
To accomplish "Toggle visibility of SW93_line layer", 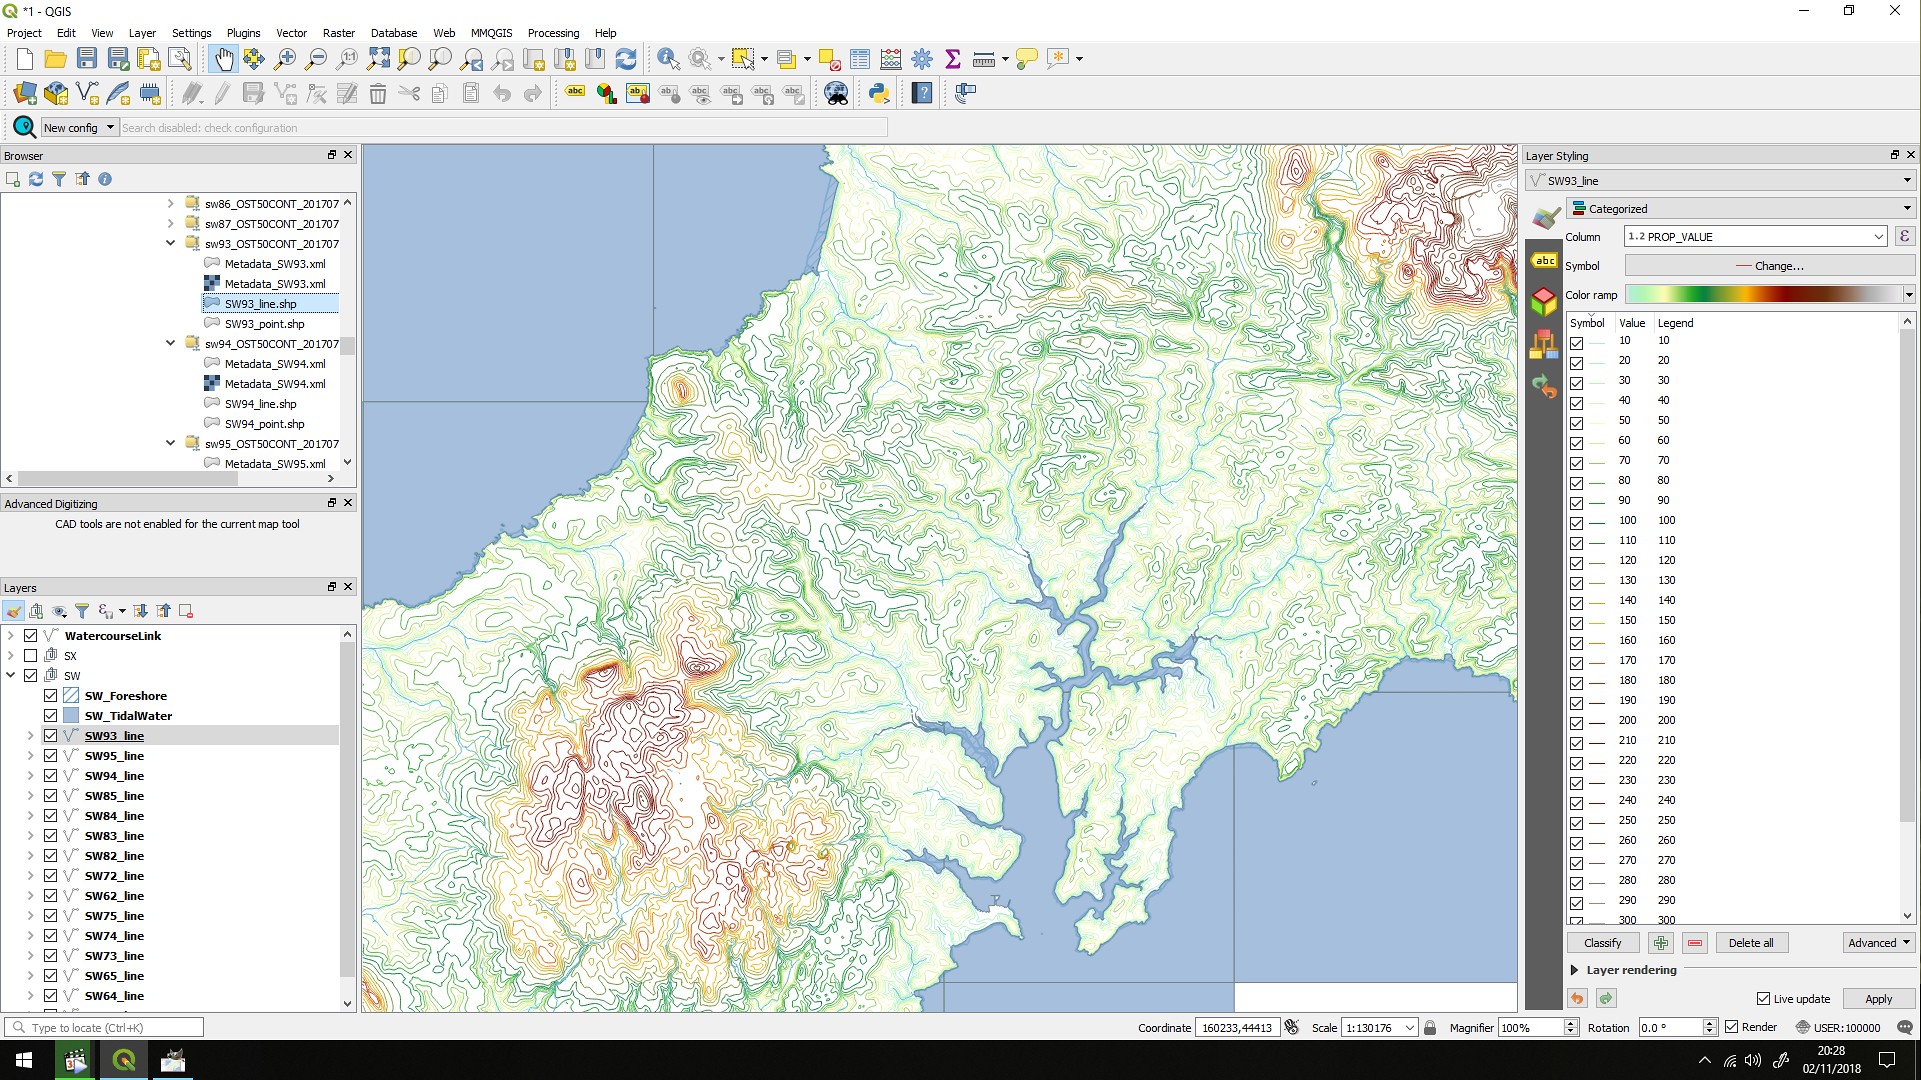I will (x=50, y=735).
